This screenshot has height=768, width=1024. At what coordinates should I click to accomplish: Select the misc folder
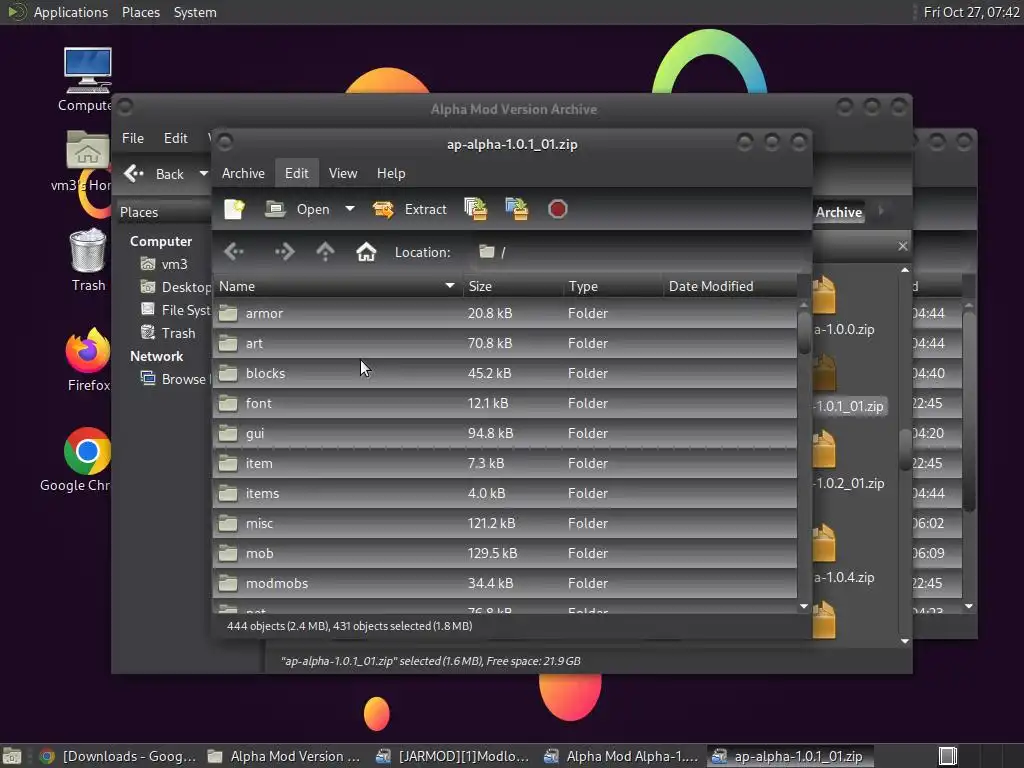[505, 524]
